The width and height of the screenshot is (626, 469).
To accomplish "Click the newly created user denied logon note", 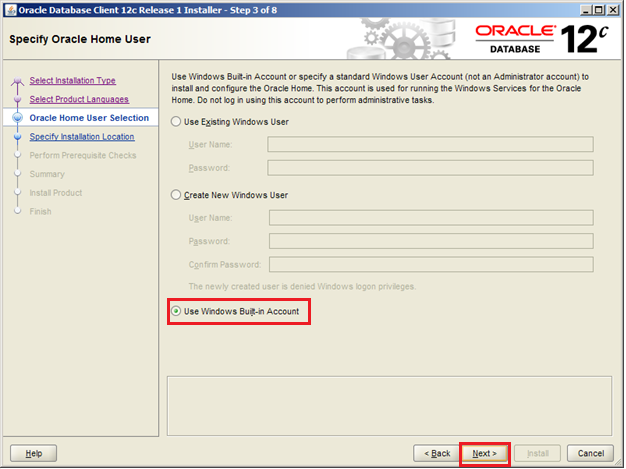I will tap(302, 287).
